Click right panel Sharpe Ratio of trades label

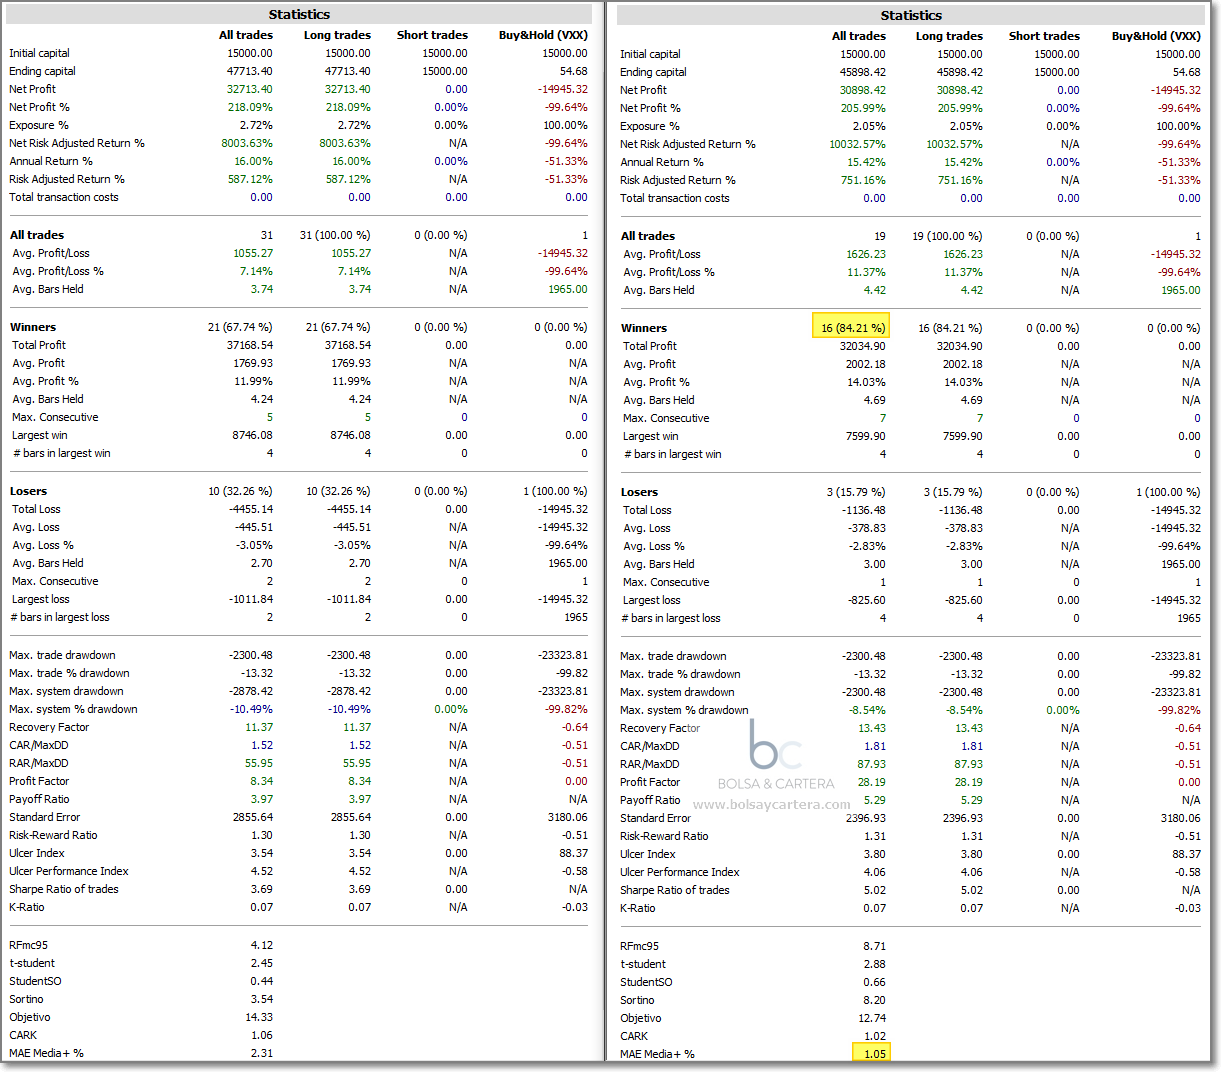tap(675, 890)
